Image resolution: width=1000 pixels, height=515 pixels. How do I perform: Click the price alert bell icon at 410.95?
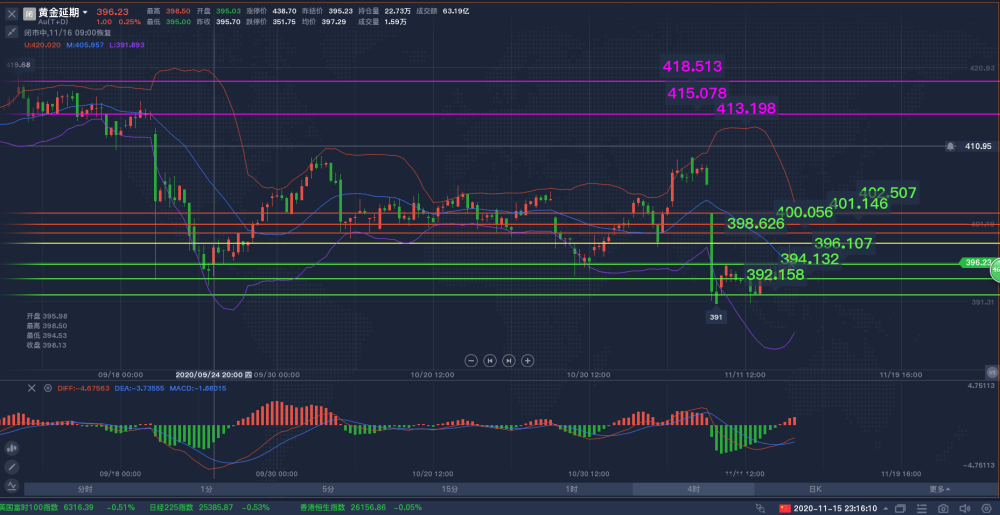point(951,146)
